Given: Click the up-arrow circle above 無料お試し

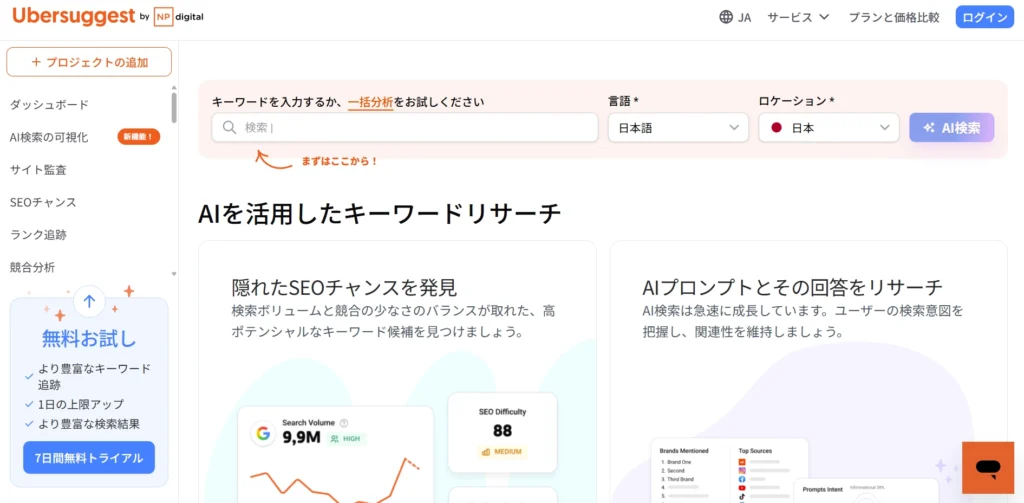Looking at the screenshot, I should (x=89, y=301).
